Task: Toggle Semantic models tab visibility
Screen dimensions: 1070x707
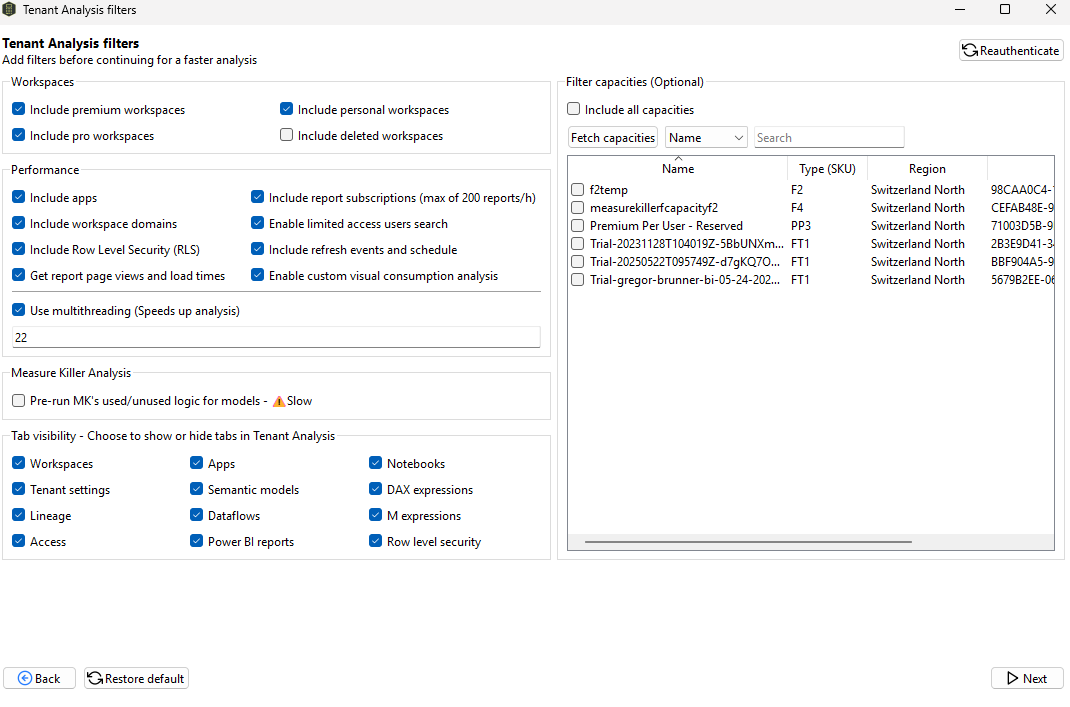Action: [x=197, y=489]
